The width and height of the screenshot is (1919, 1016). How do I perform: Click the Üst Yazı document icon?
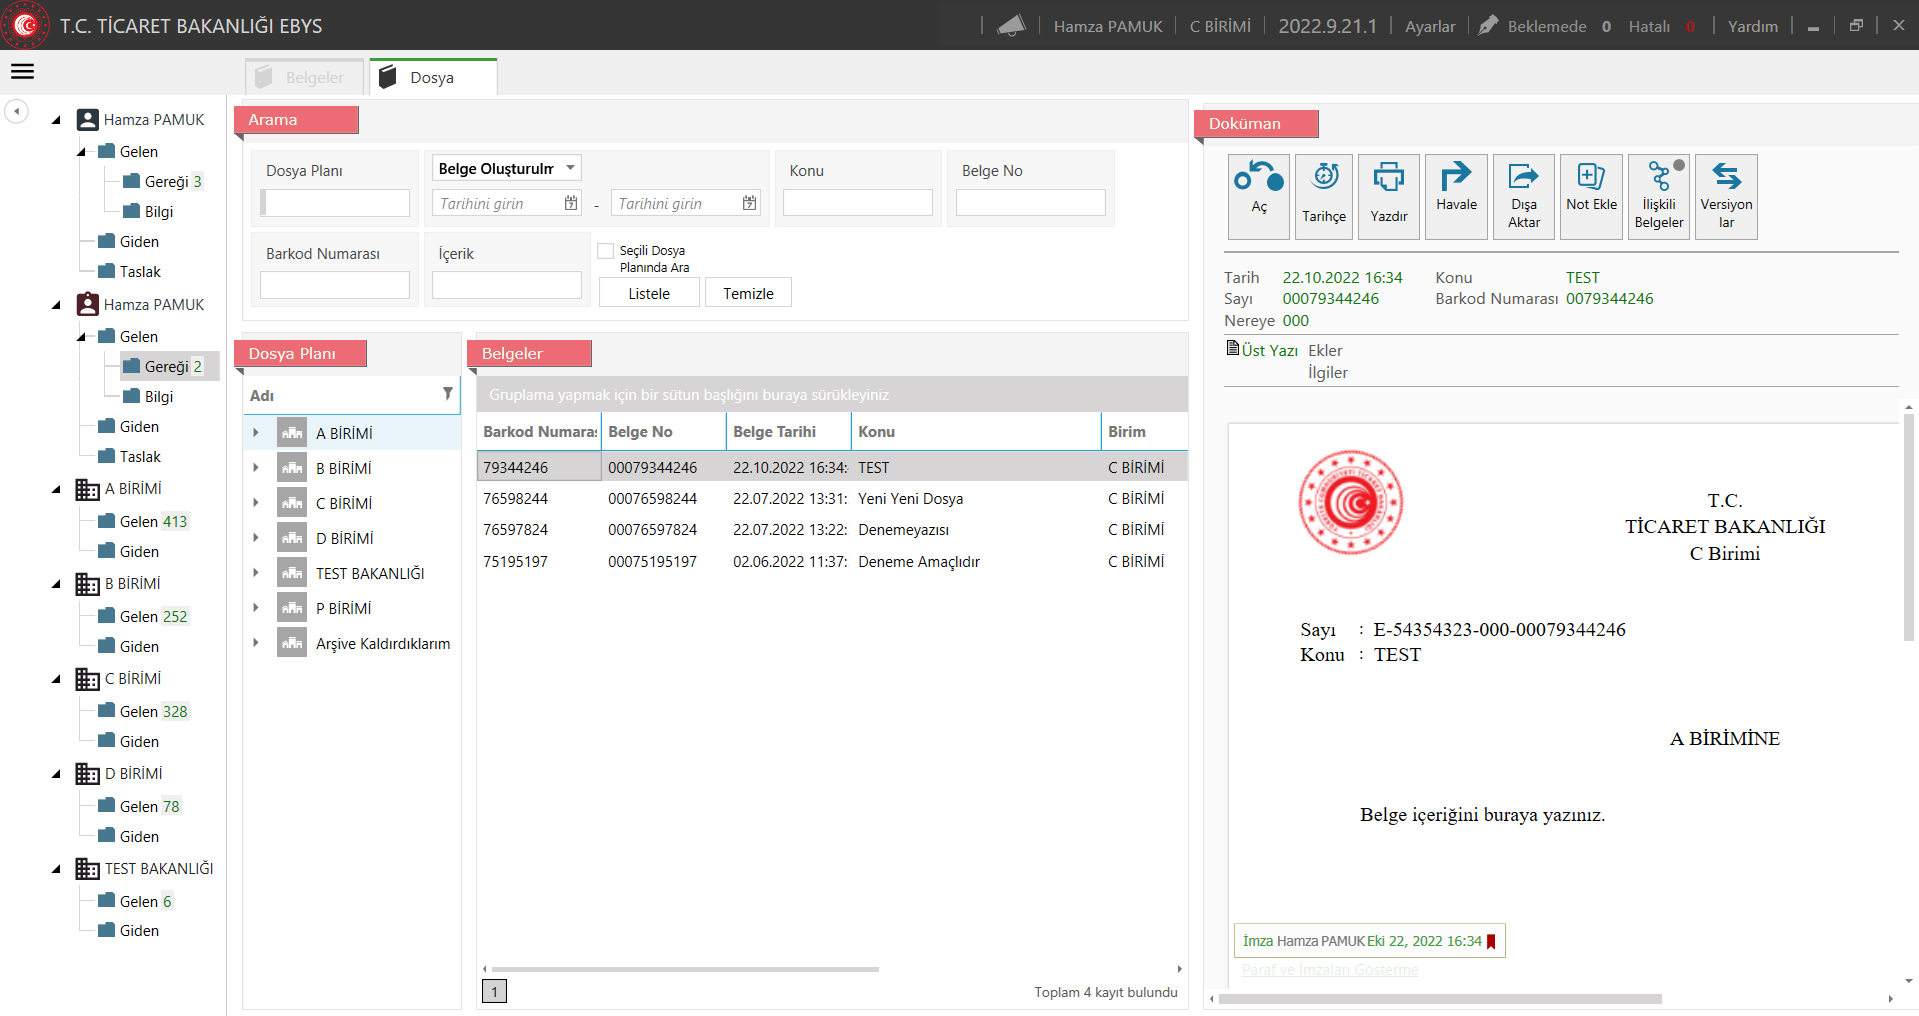[x=1233, y=348]
